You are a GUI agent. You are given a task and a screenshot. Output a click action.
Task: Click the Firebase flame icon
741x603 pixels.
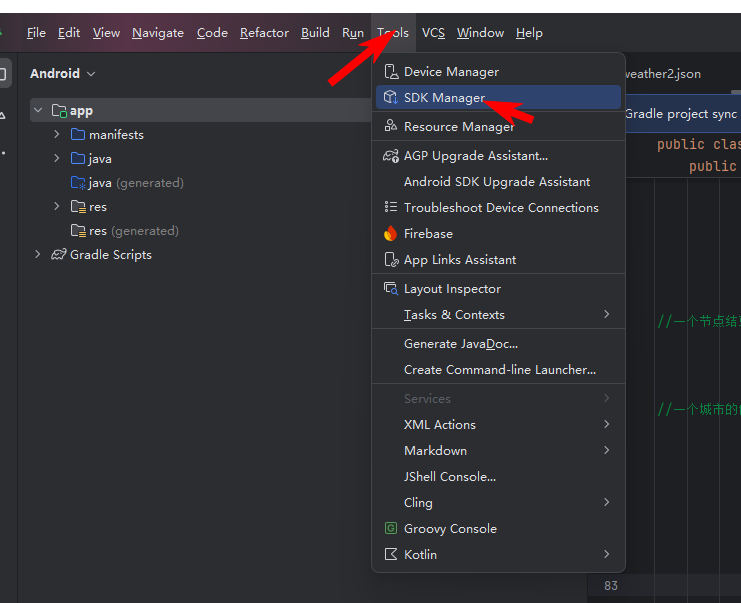pyautogui.click(x=390, y=233)
